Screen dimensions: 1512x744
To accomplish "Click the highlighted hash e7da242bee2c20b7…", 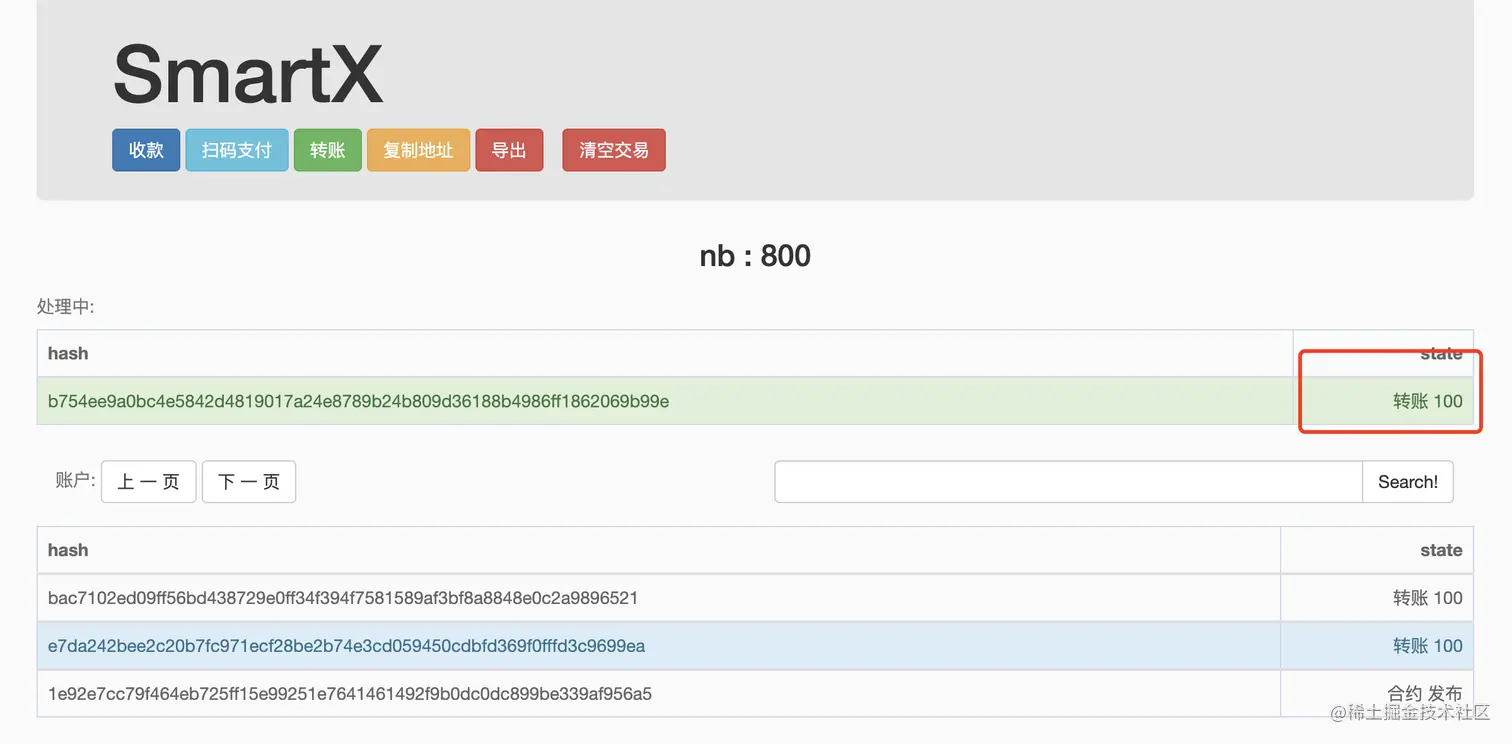I will click(346, 646).
